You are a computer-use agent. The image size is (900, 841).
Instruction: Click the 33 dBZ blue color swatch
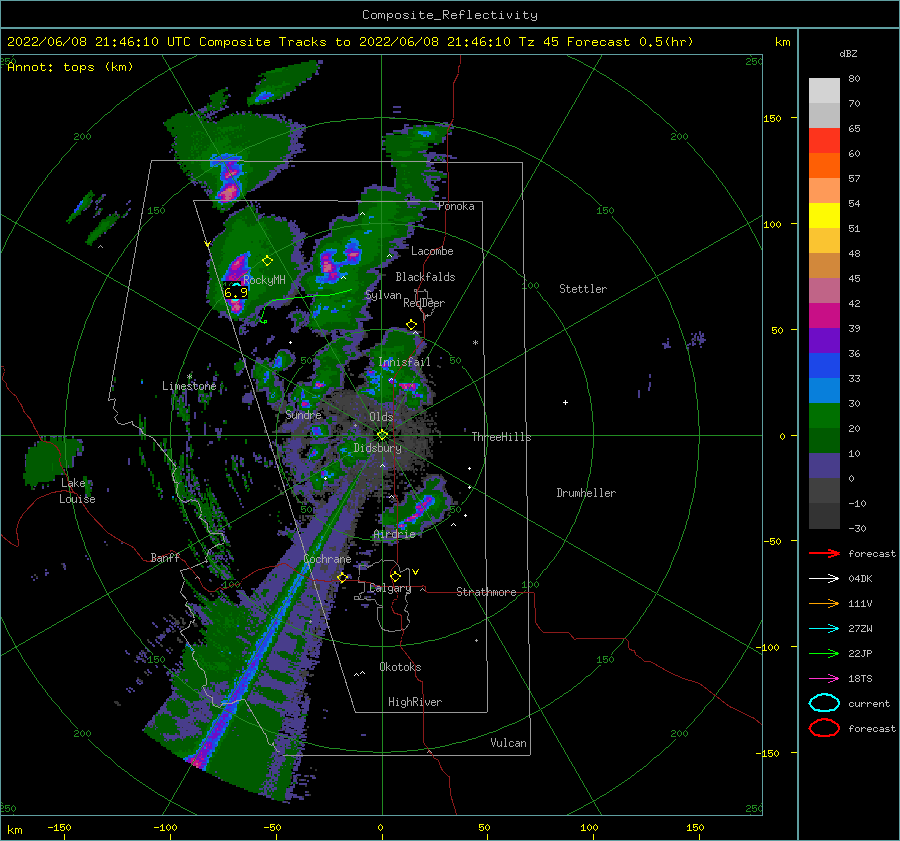[x=824, y=365]
